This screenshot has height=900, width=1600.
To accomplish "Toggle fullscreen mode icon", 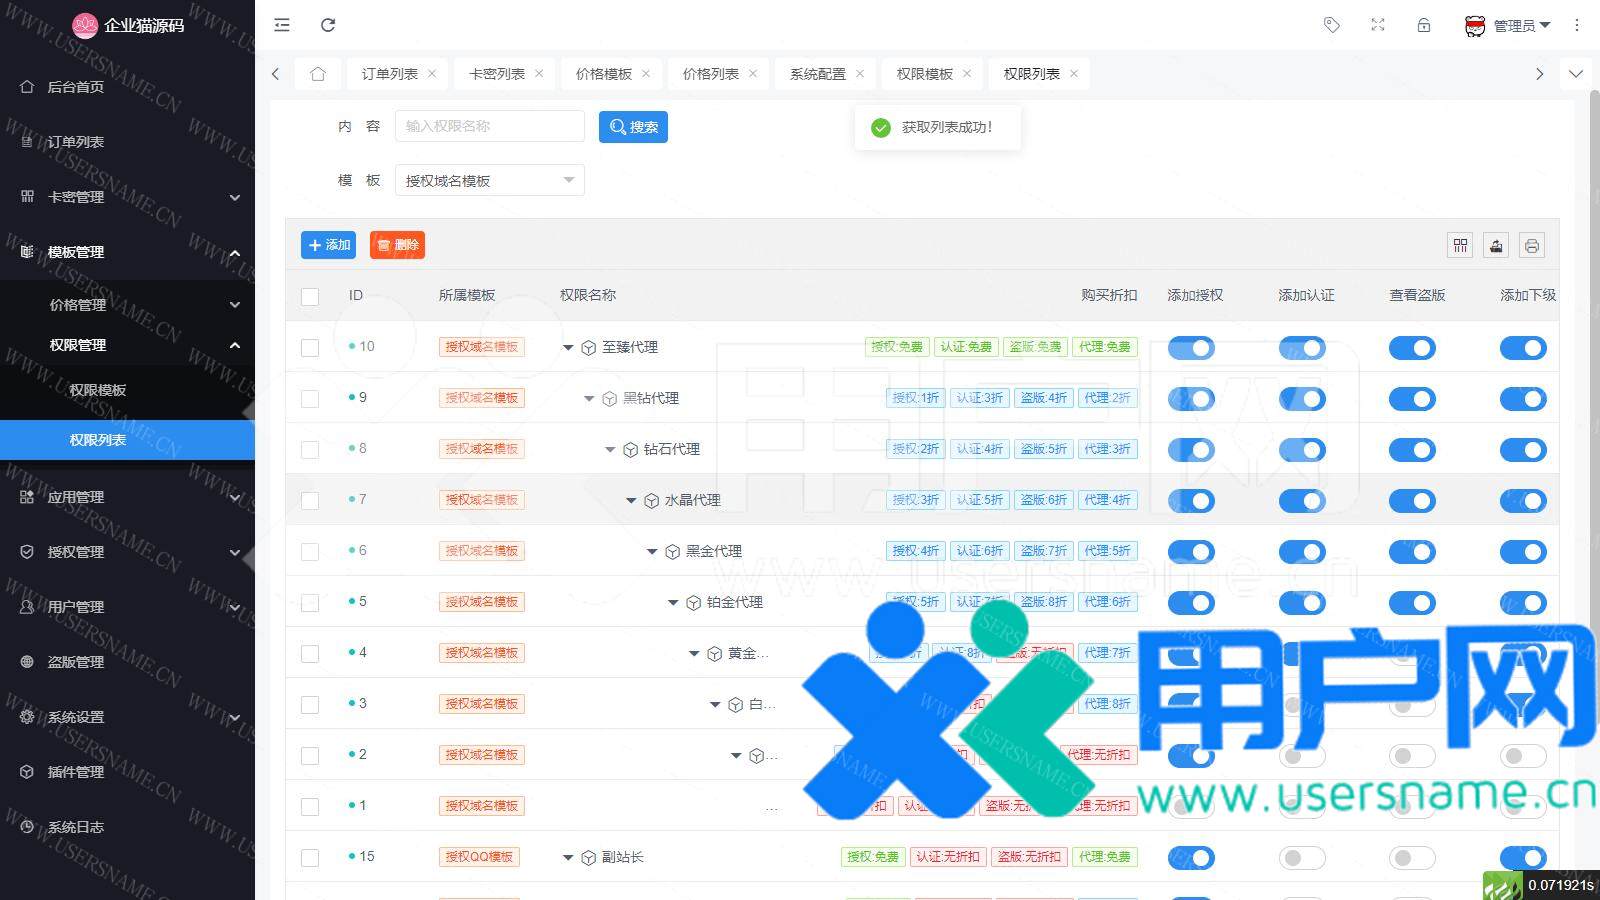I will click(x=1378, y=25).
